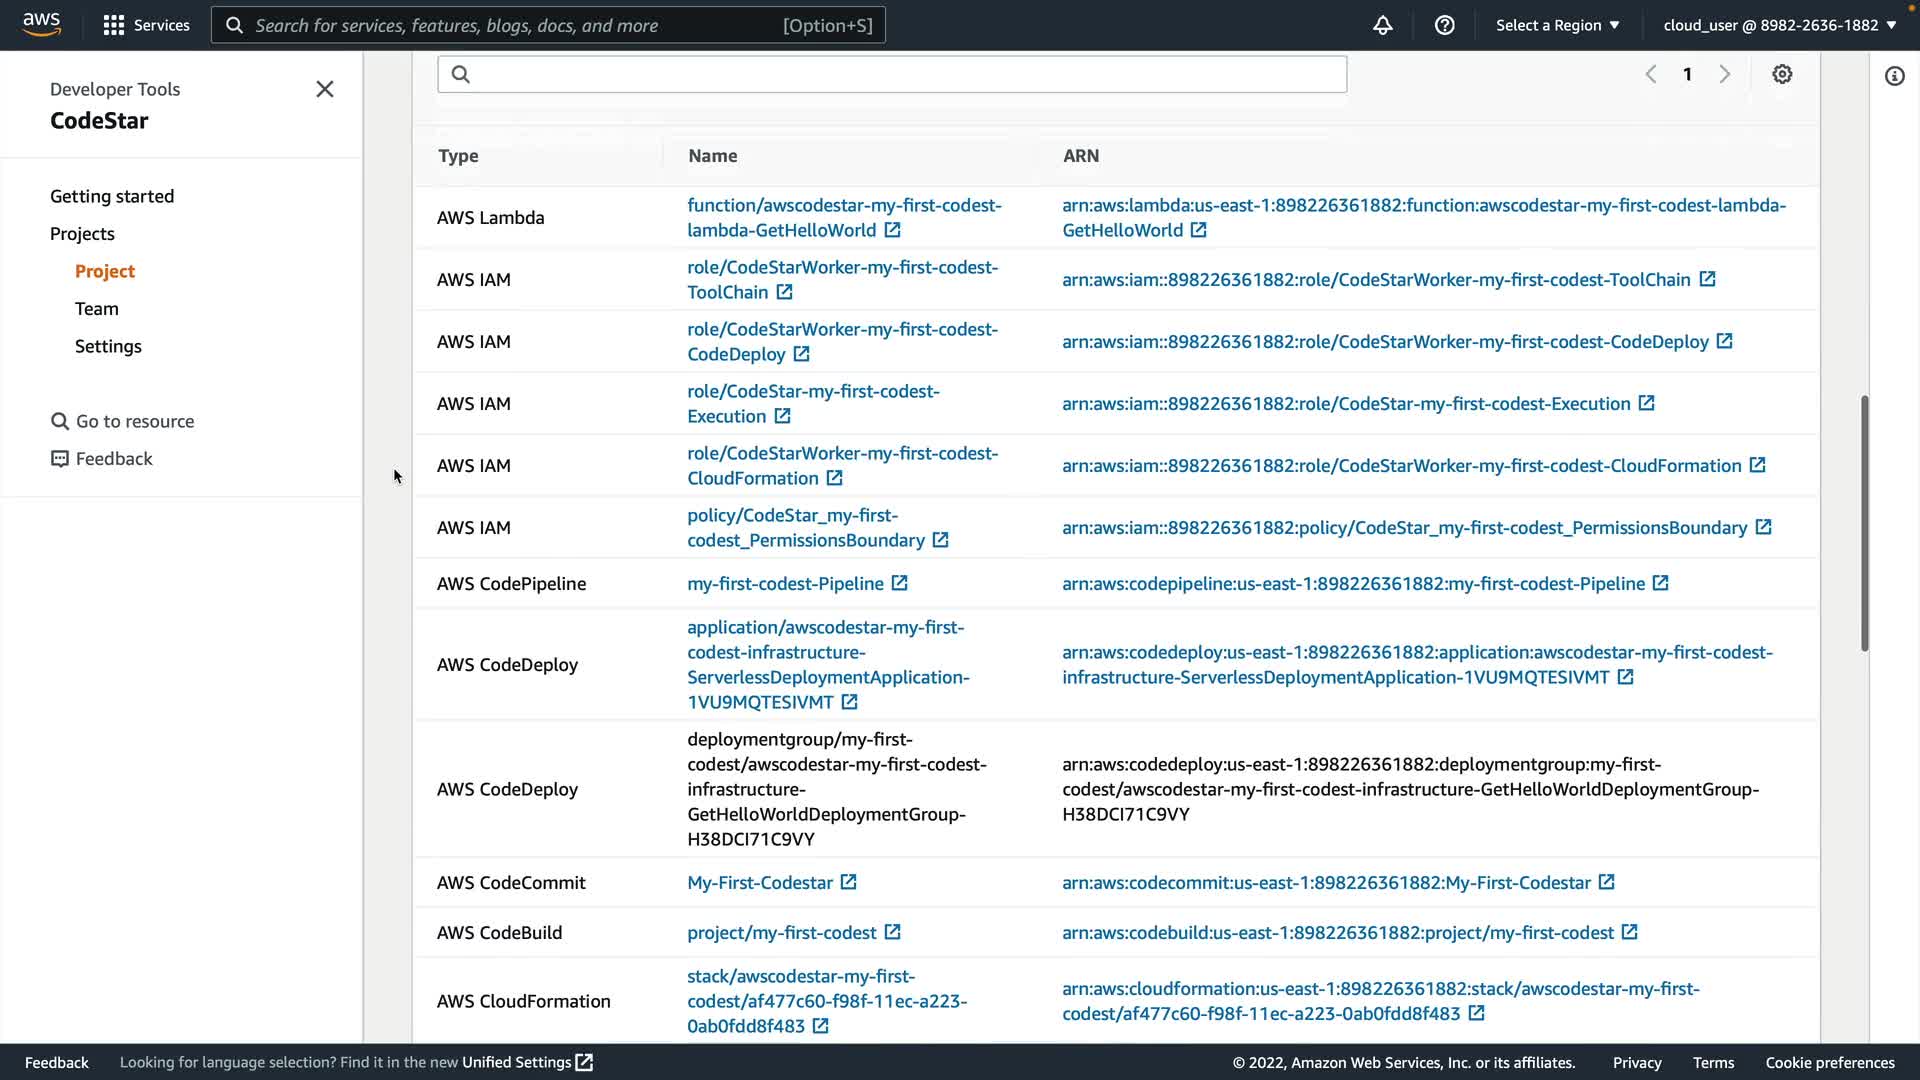Open the my-first-codest-Pipeline link
Viewport: 1920px width, 1080px height.
(785, 583)
